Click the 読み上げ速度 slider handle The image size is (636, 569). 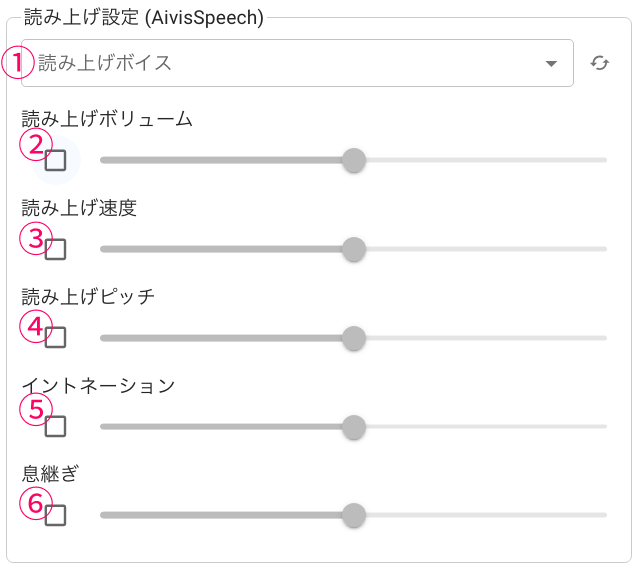[x=353, y=249]
